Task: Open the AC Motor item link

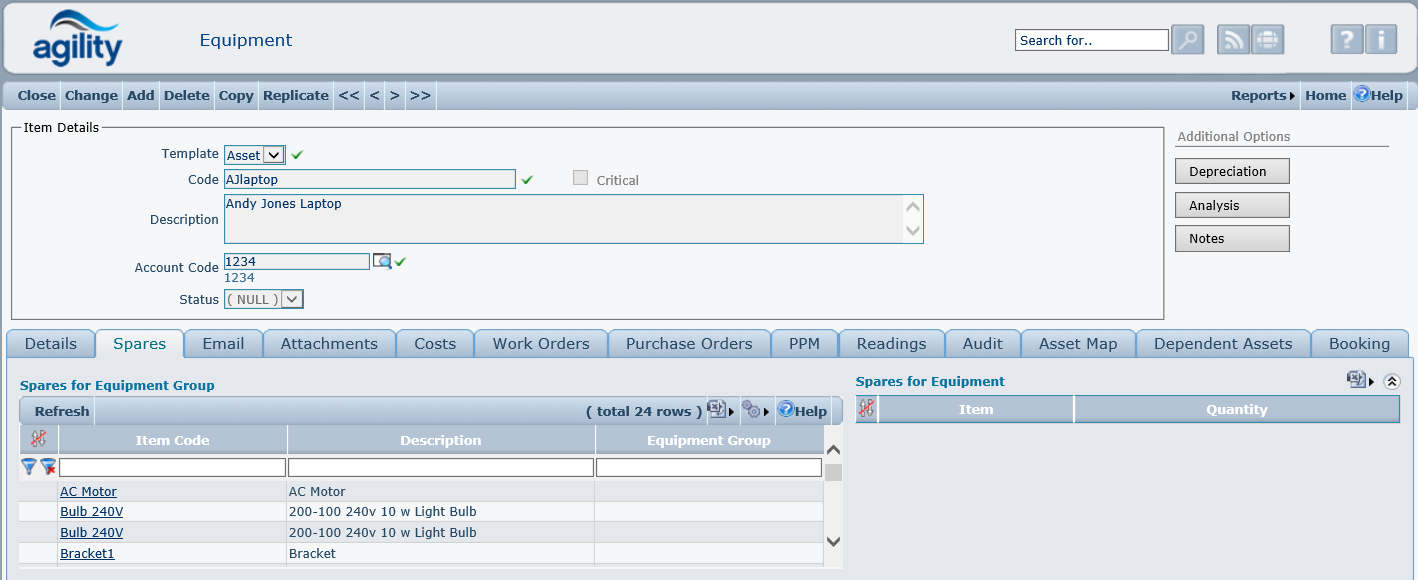Action: pyautogui.click(x=88, y=492)
